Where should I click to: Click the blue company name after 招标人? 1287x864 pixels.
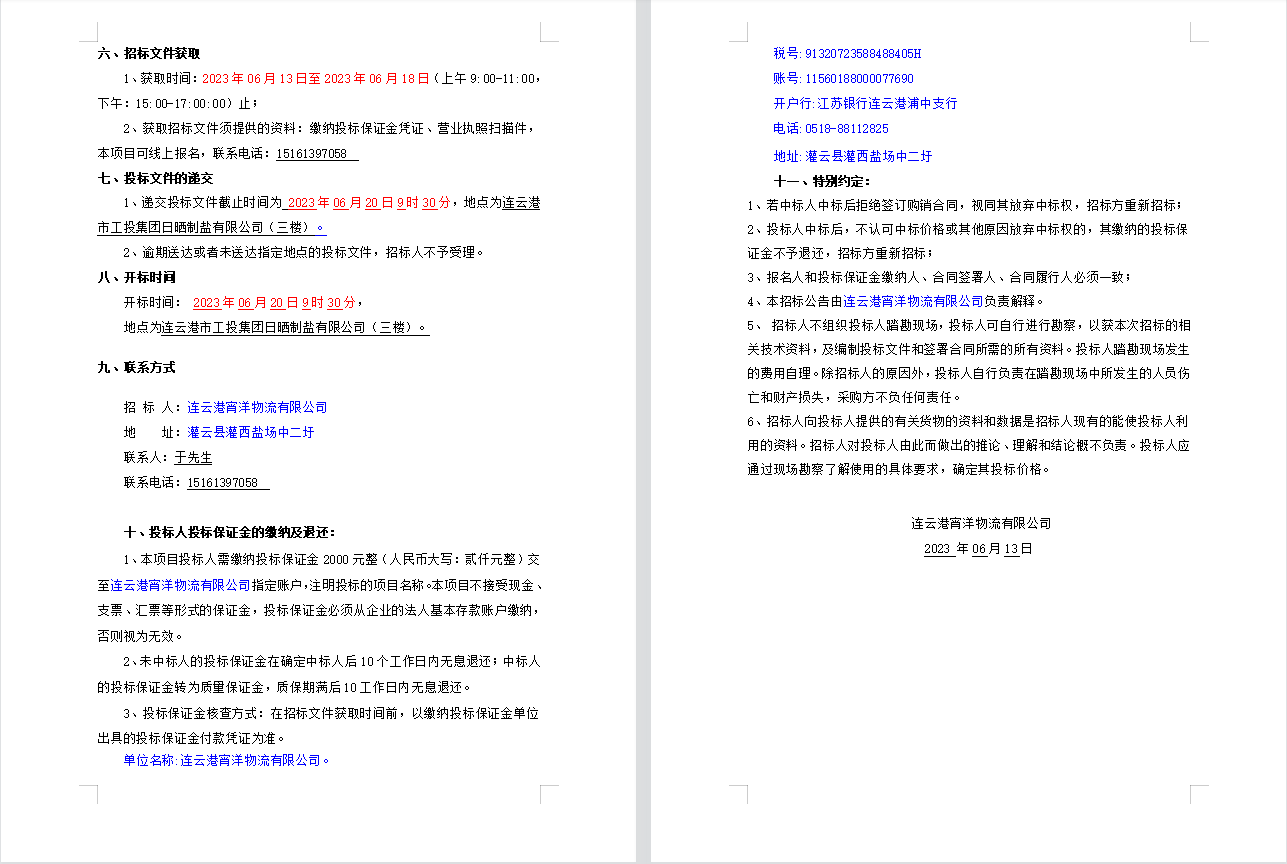pyautogui.click(x=257, y=407)
